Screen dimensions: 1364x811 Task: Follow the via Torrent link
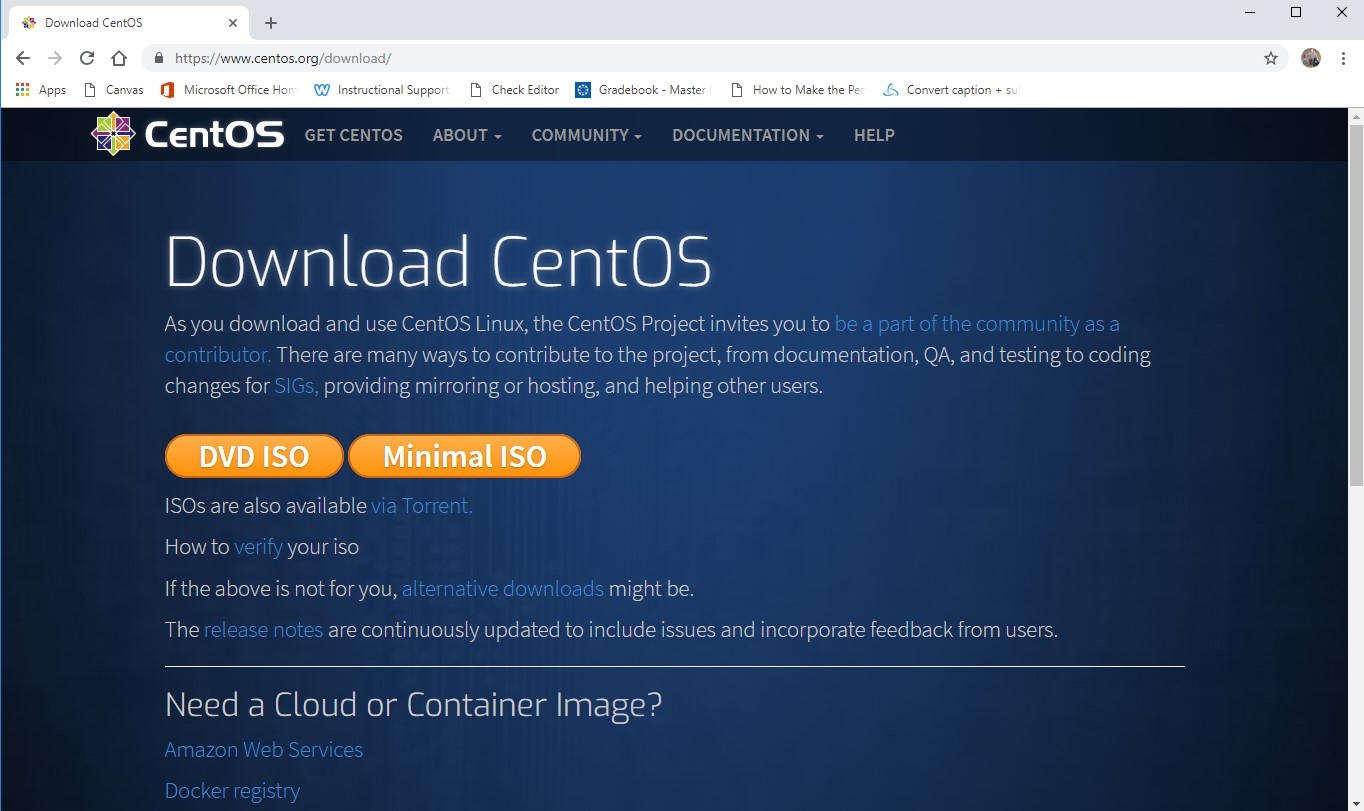[x=421, y=506]
